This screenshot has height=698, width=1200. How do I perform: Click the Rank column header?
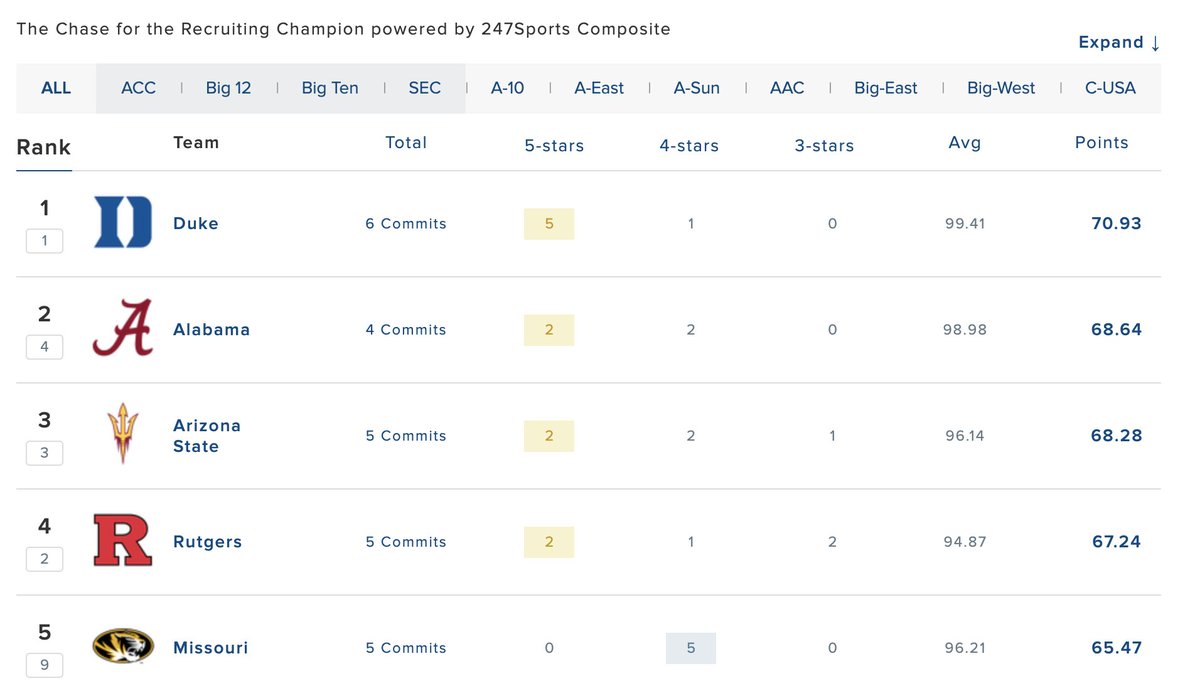(x=44, y=147)
